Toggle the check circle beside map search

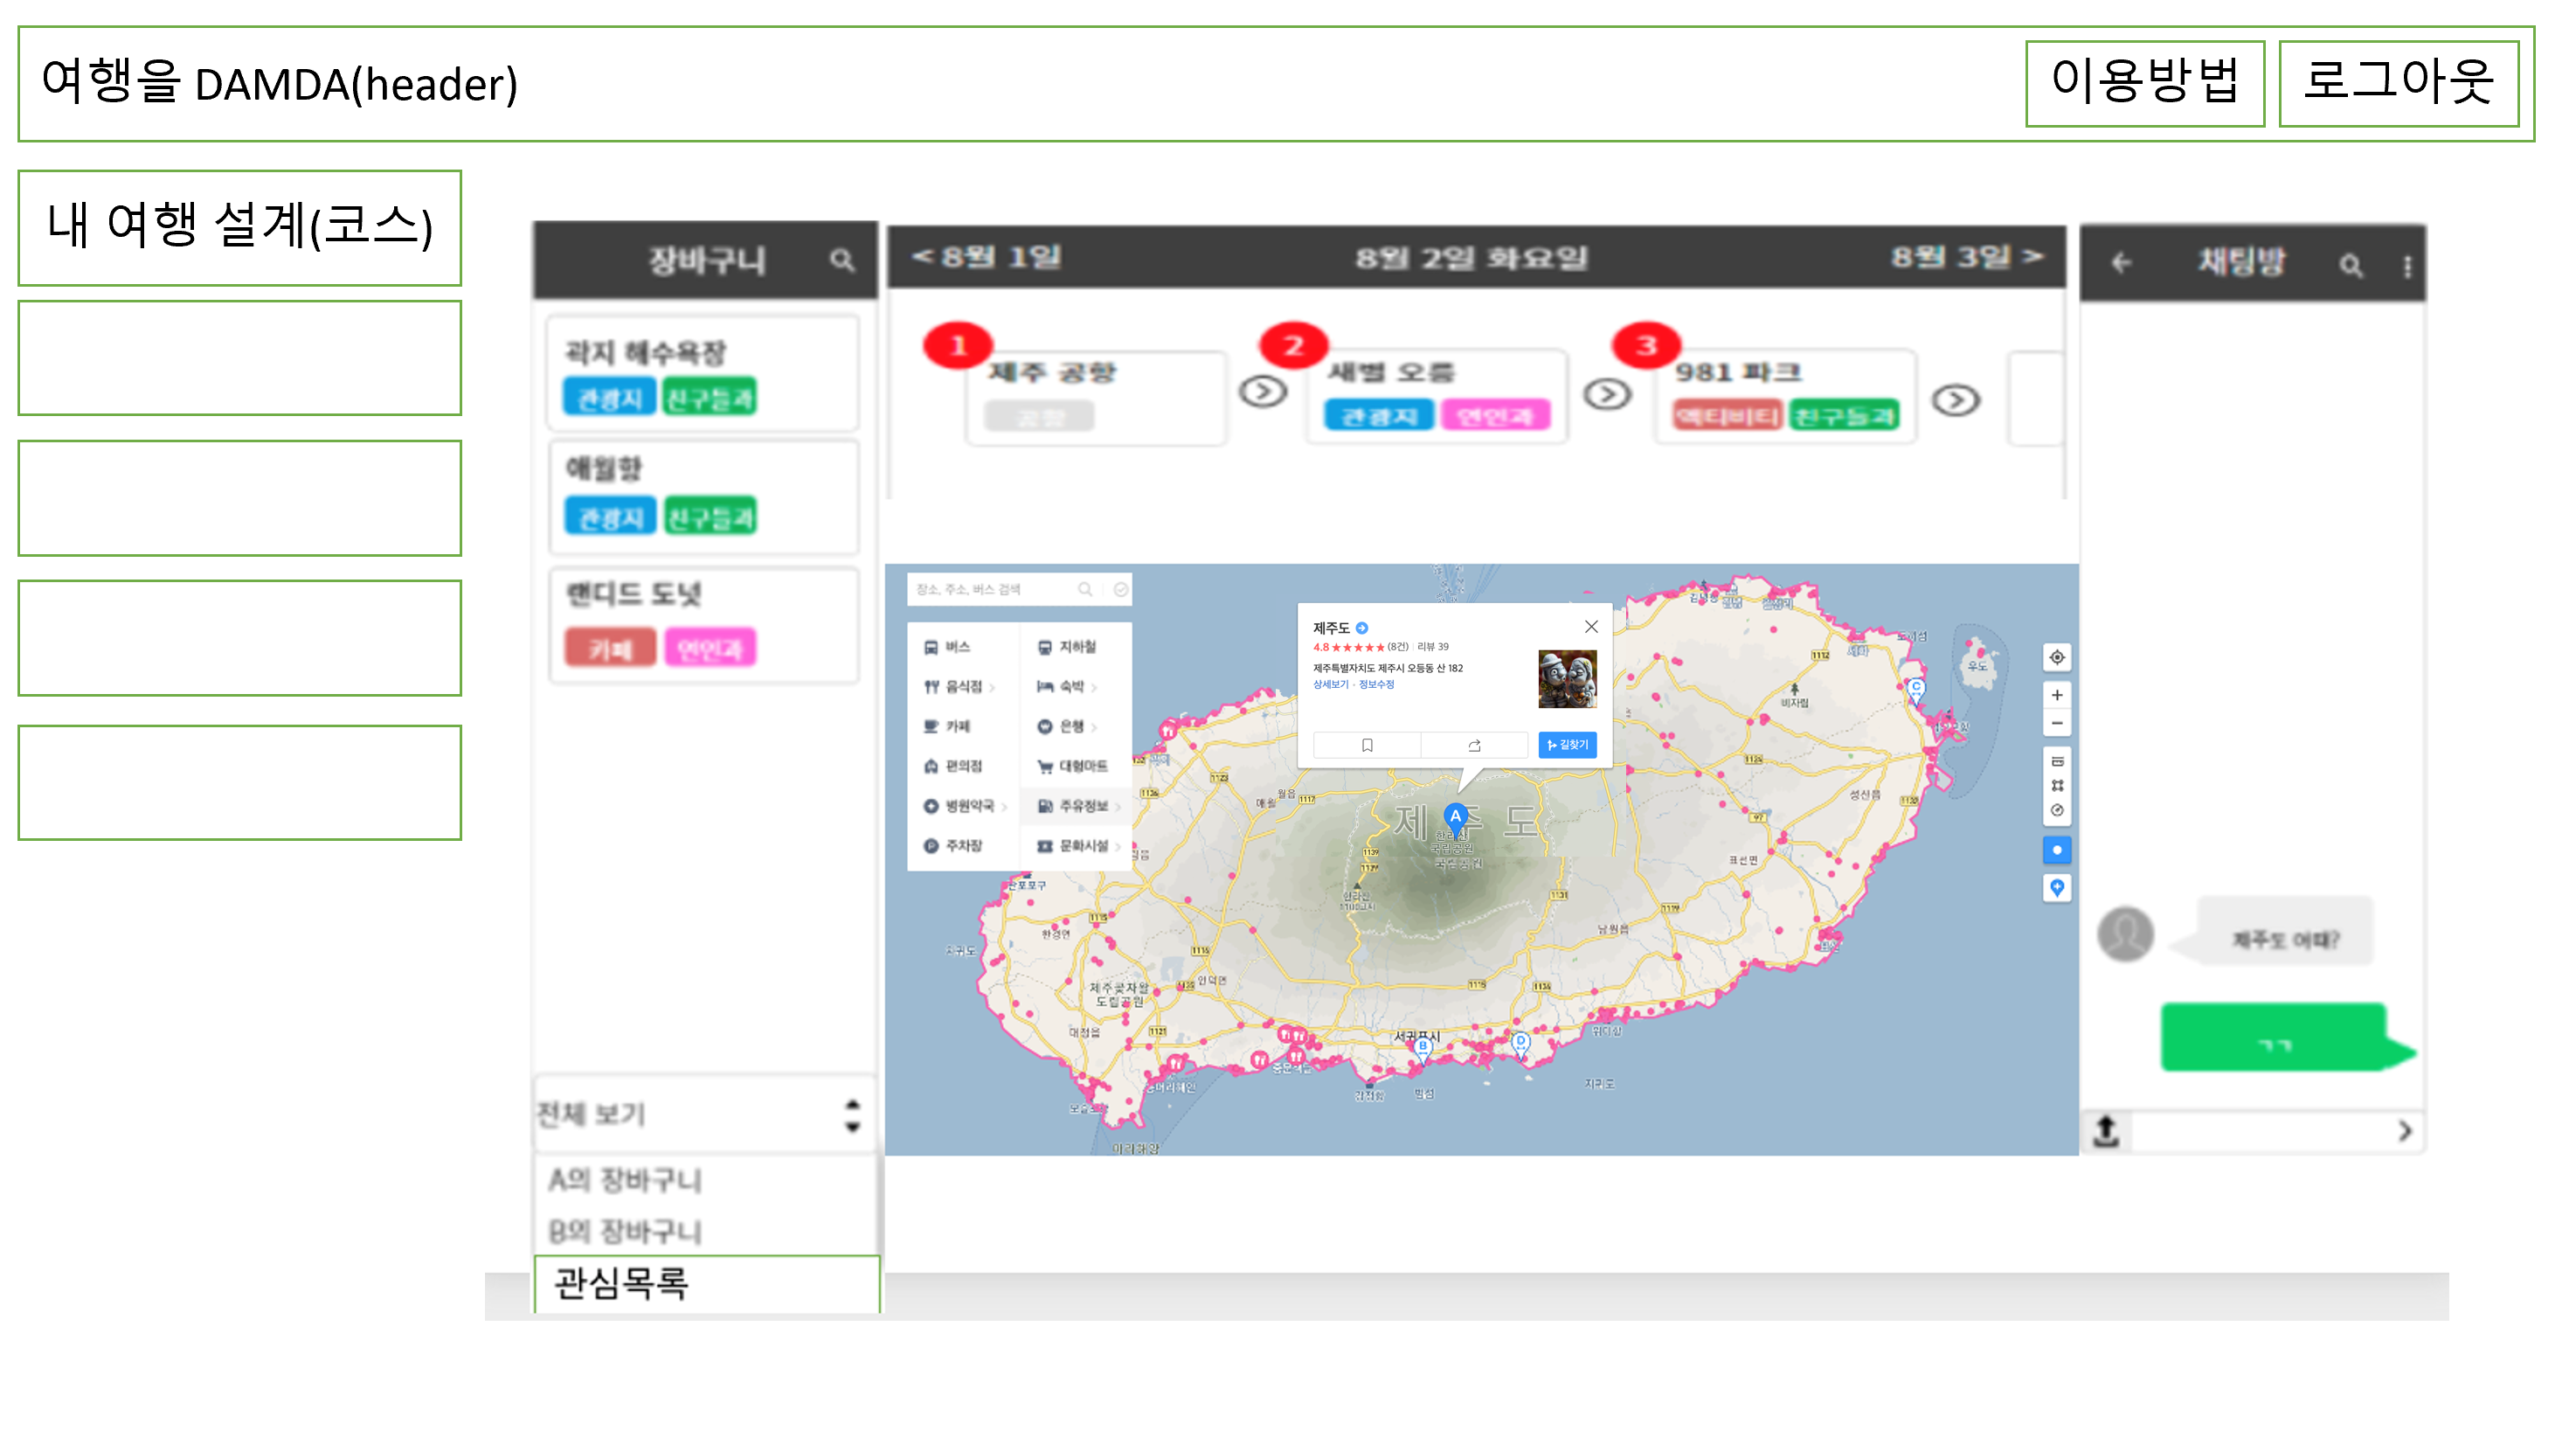pyautogui.click(x=1121, y=589)
